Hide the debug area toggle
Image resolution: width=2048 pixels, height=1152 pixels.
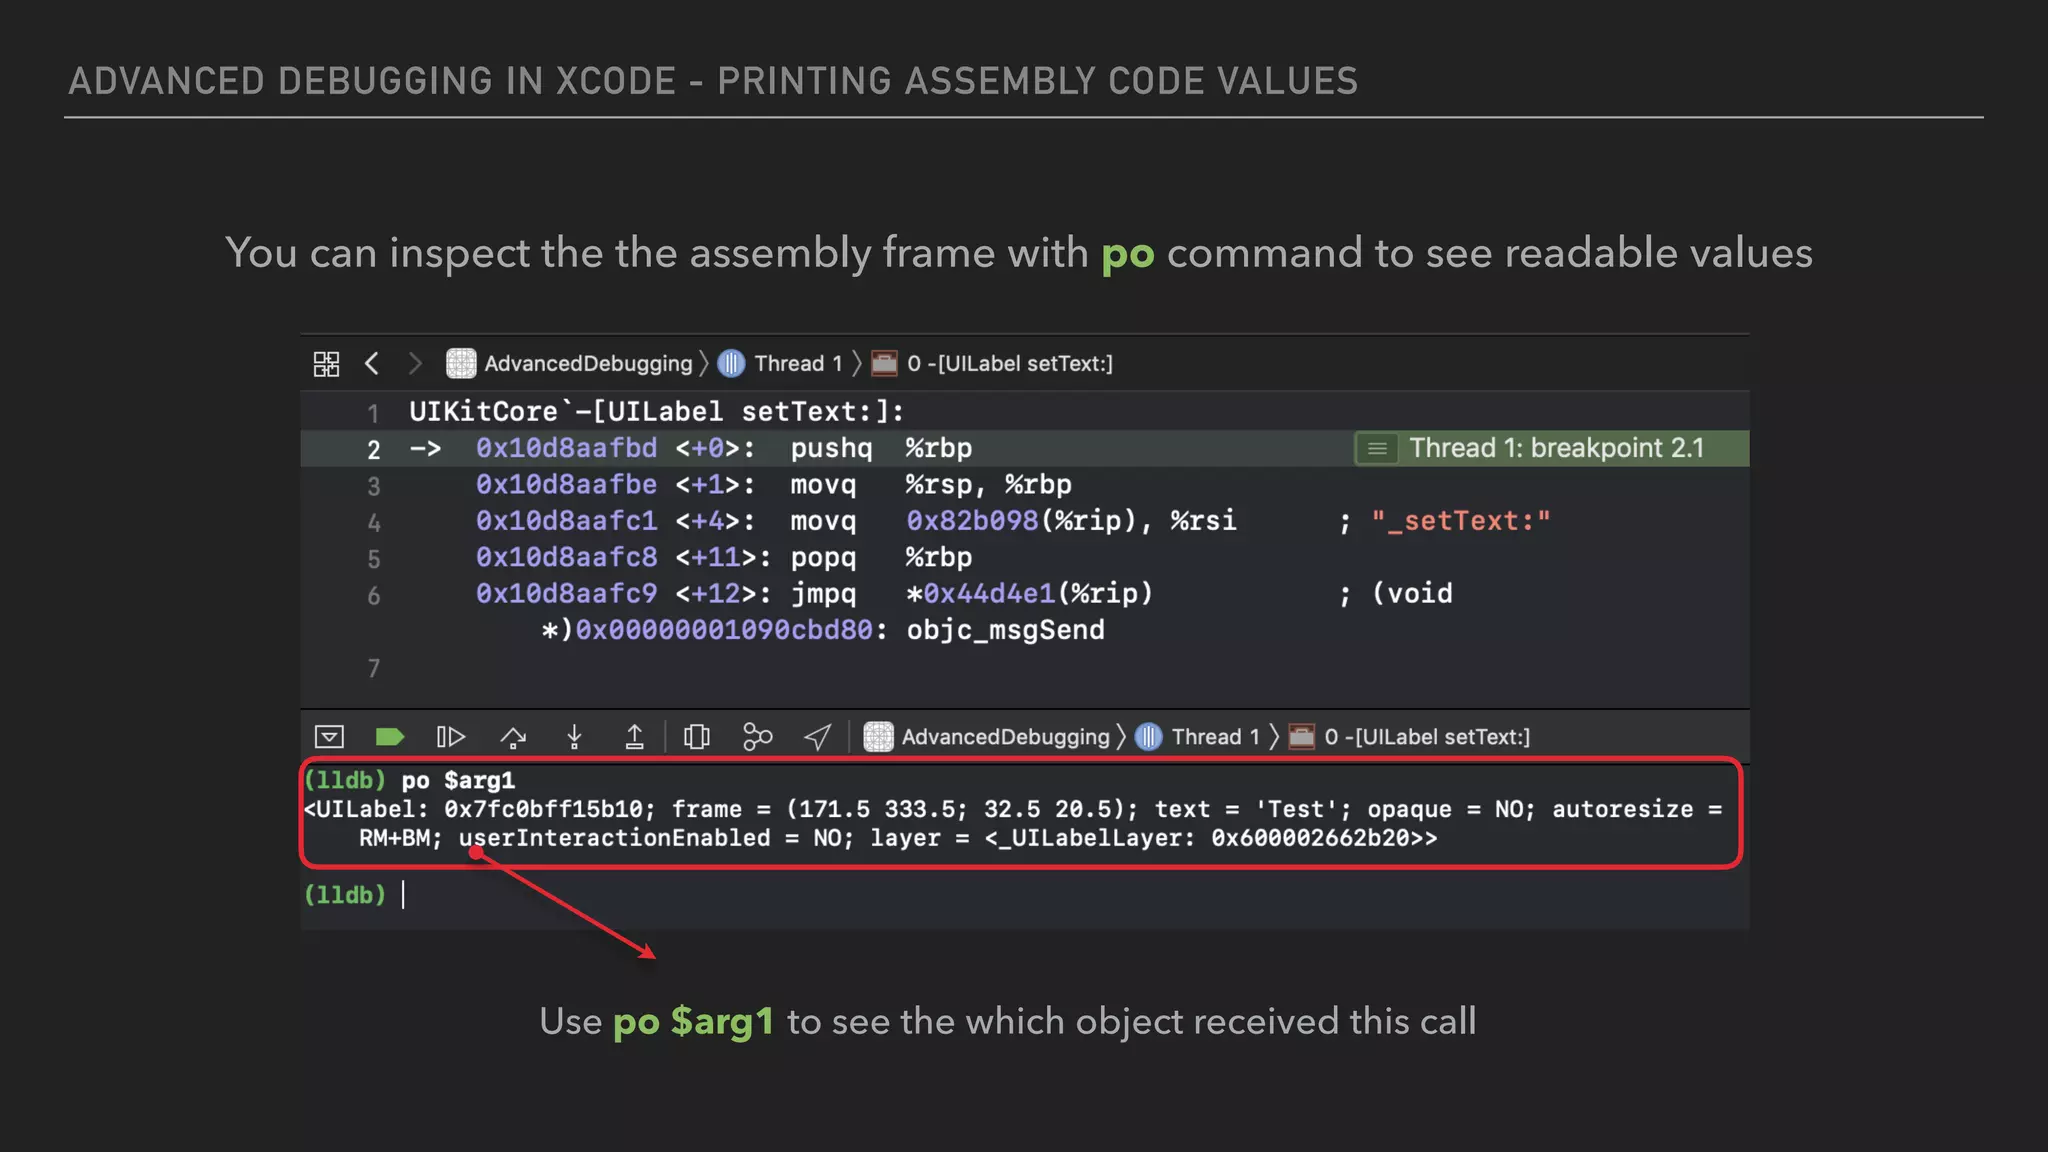click(x=329, y=737)
